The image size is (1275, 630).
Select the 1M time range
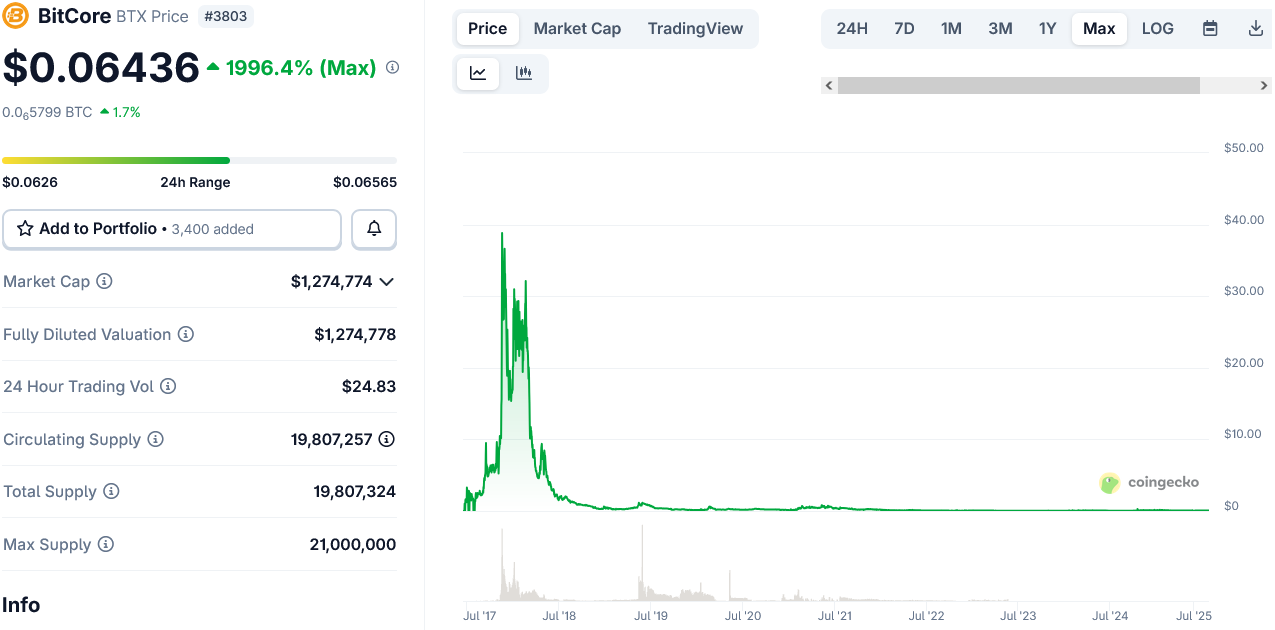coord(951,29)
